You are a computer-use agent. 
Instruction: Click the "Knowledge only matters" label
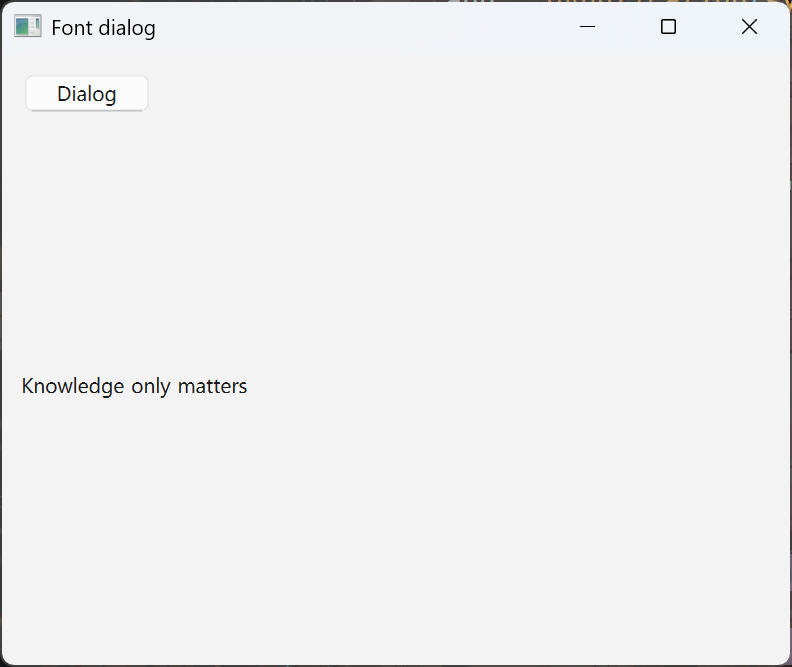point(134,386)
